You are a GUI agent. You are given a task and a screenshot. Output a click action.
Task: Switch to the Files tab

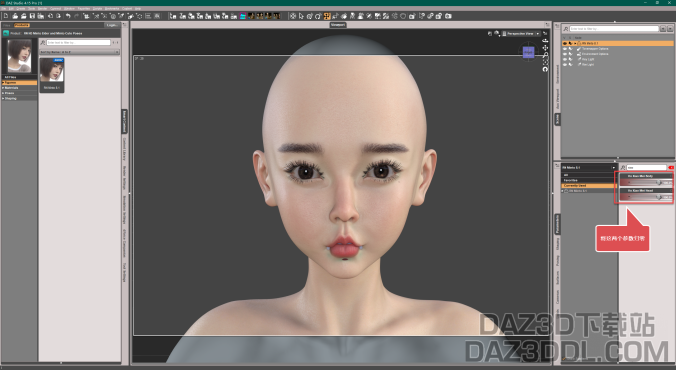7,25
